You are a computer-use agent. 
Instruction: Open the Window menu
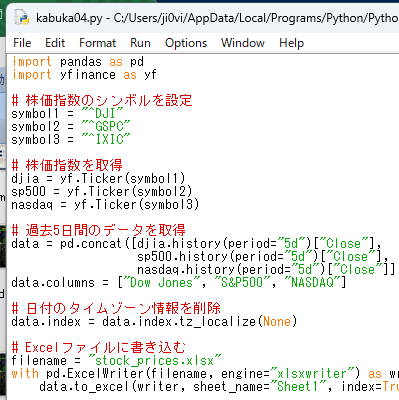pos(243,43)
